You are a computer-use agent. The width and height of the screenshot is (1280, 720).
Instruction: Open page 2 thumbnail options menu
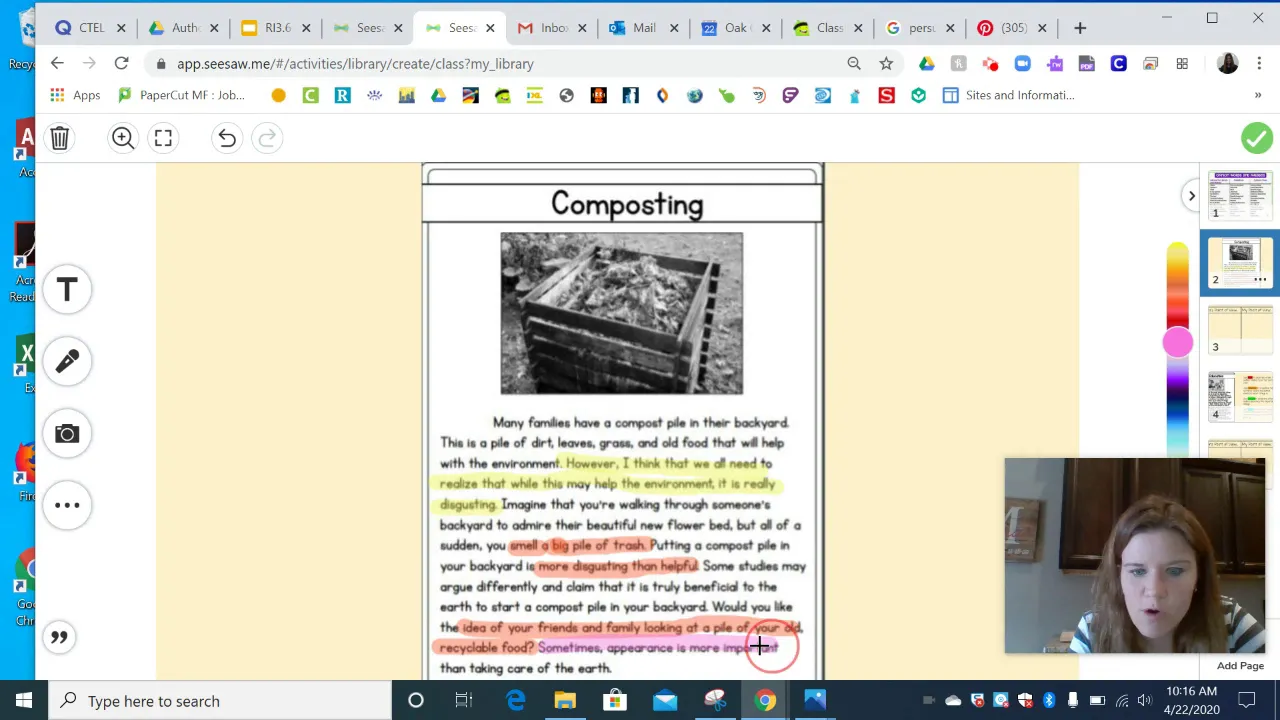point(1260,279)
